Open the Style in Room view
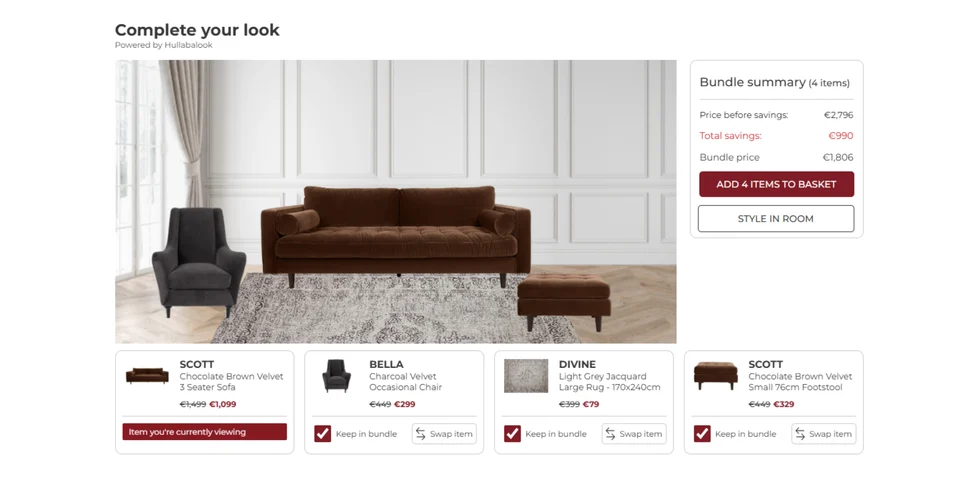Screen dimensions: 960x480 point(776,218)
